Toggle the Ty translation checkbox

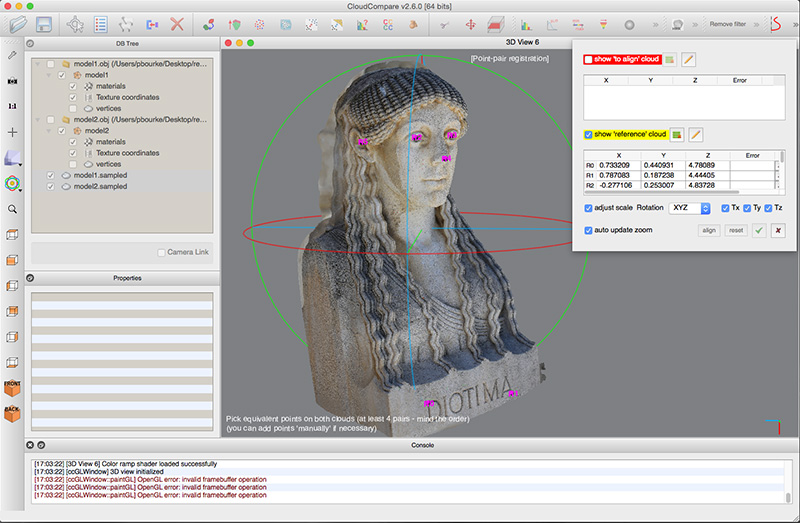[x=747, y=208]
